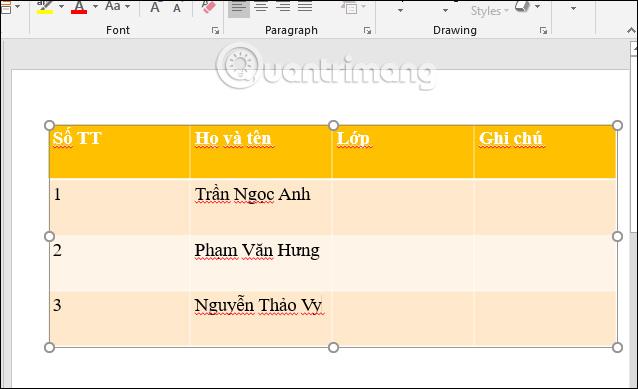
Task: Open the Quick Styles dropdown
Action: [x=489, y=11]
